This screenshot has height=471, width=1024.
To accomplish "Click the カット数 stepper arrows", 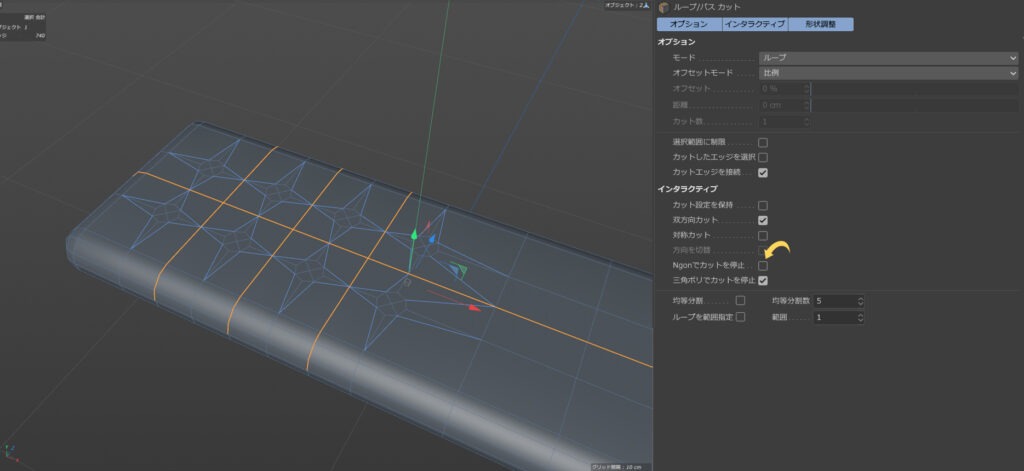I will click(x=807, y=122).
